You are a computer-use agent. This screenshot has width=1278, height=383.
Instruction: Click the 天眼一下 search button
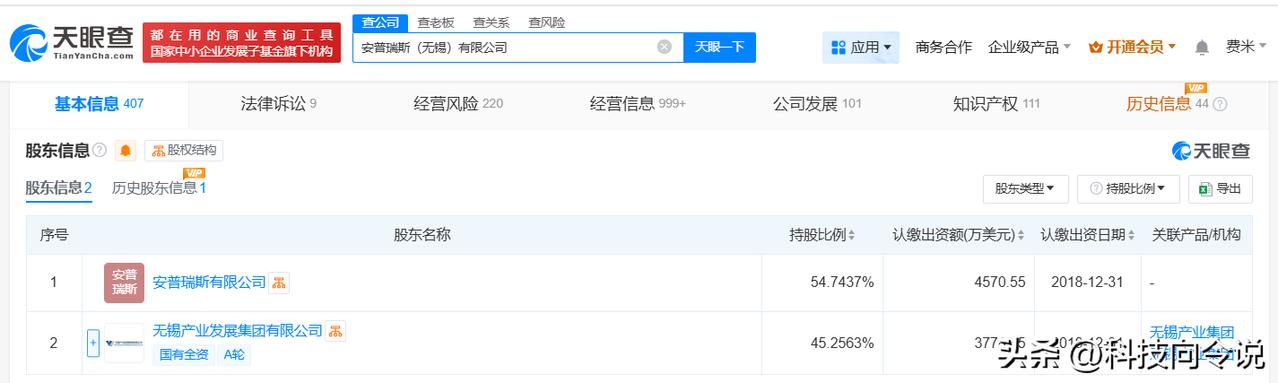coord(720,47)
